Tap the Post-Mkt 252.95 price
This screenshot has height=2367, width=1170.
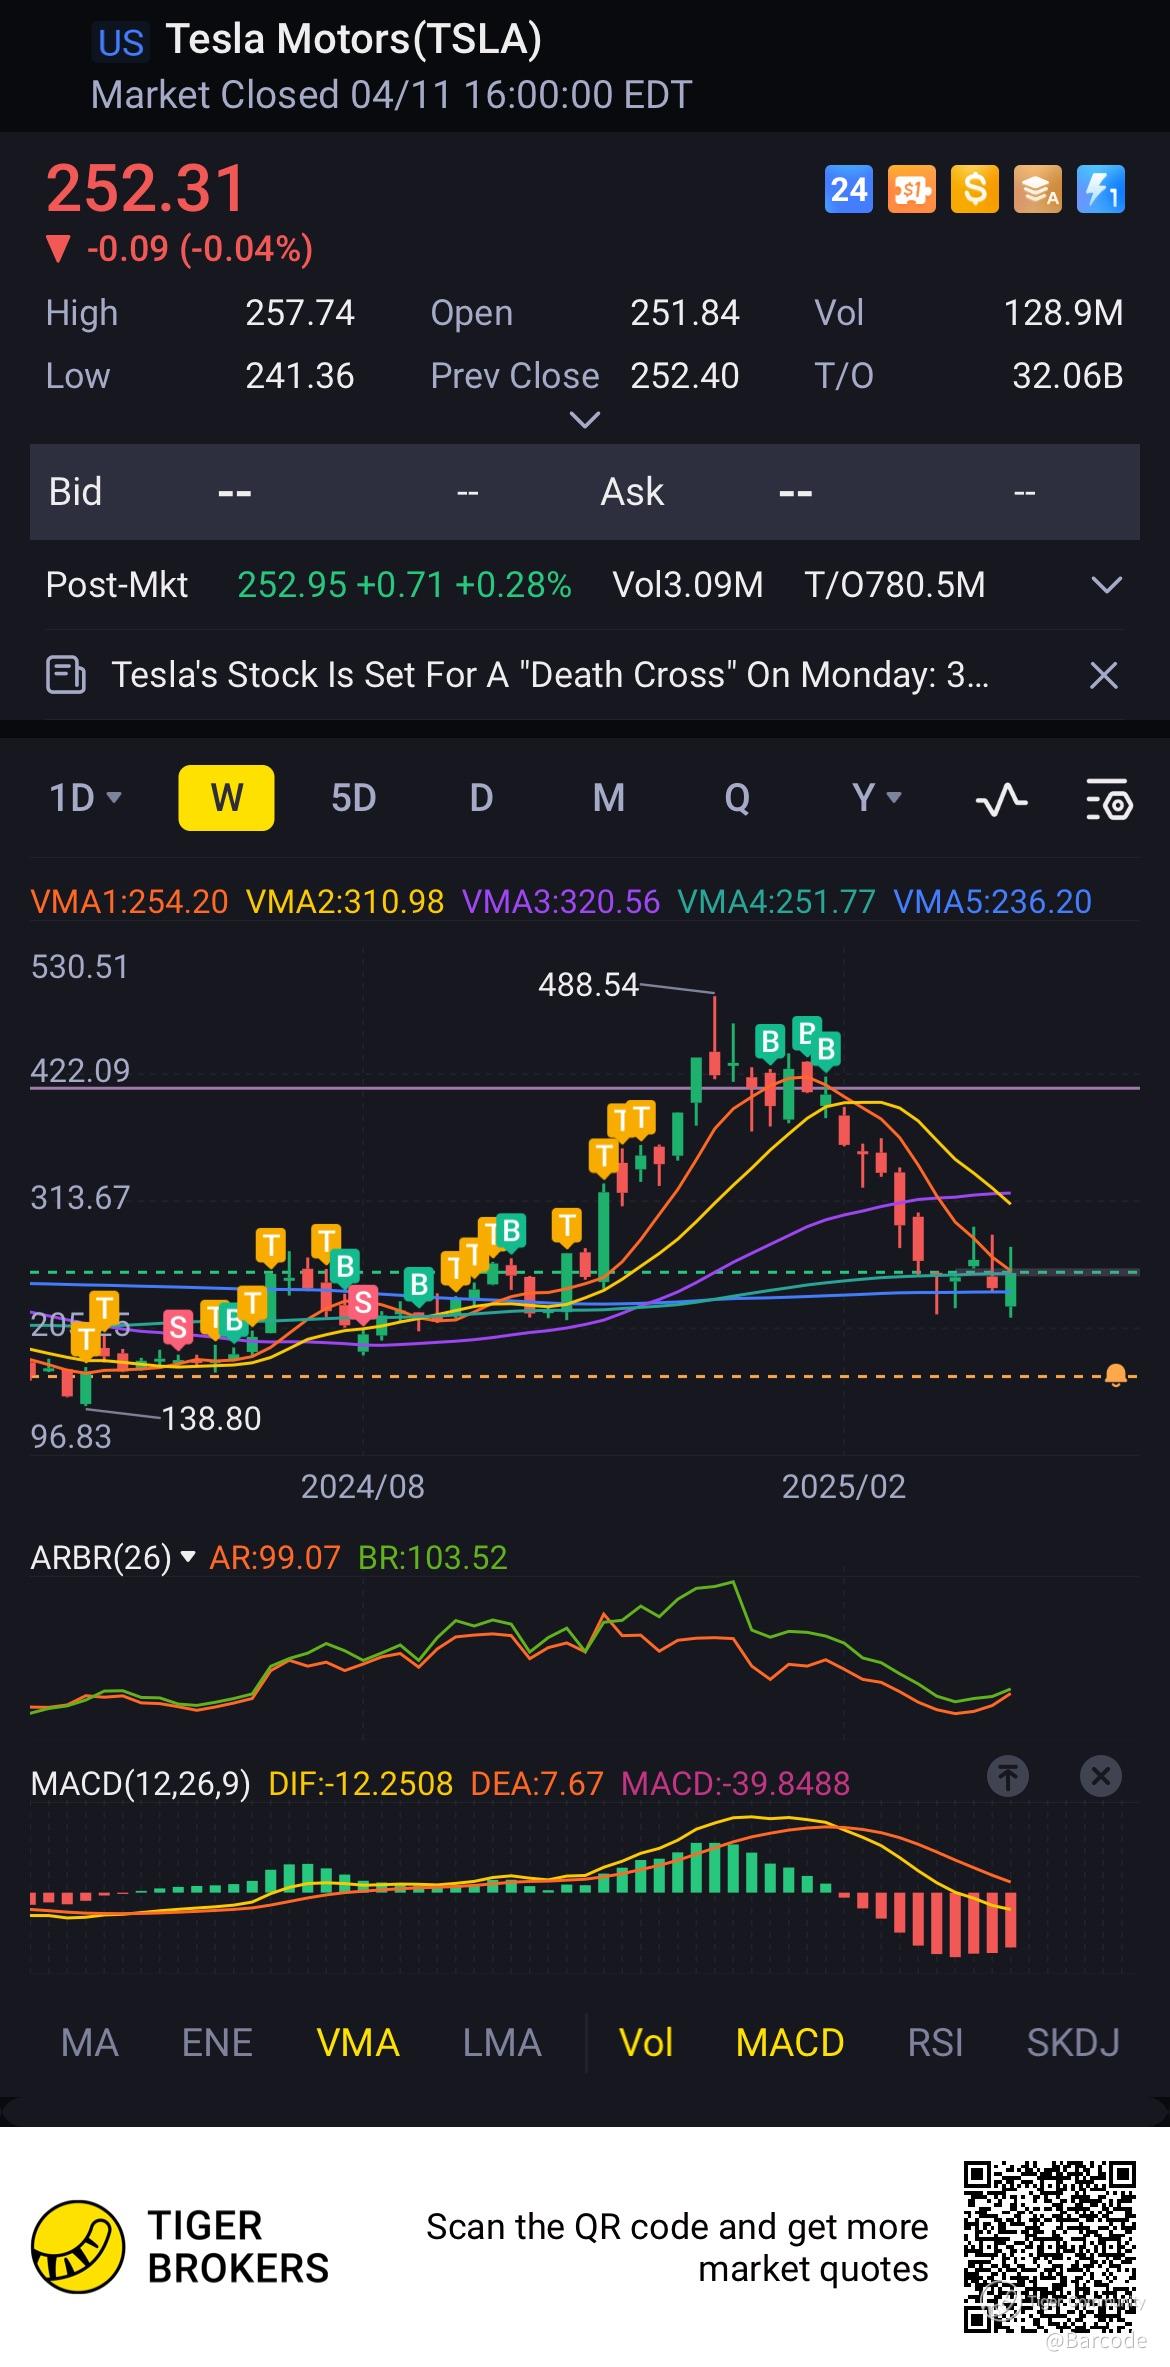pyautogui.click(x=292, y=585)
